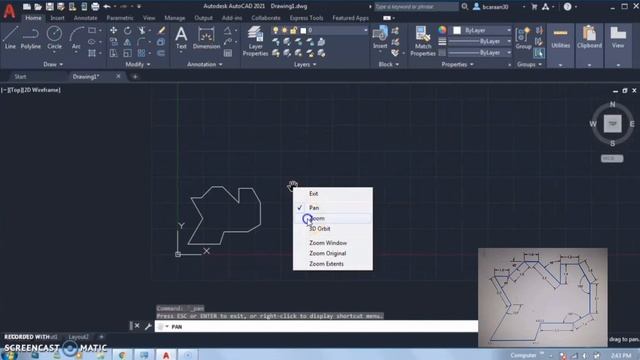Click the viewport label 2D Wireframe
640x360 pixels.
point(42,90)
